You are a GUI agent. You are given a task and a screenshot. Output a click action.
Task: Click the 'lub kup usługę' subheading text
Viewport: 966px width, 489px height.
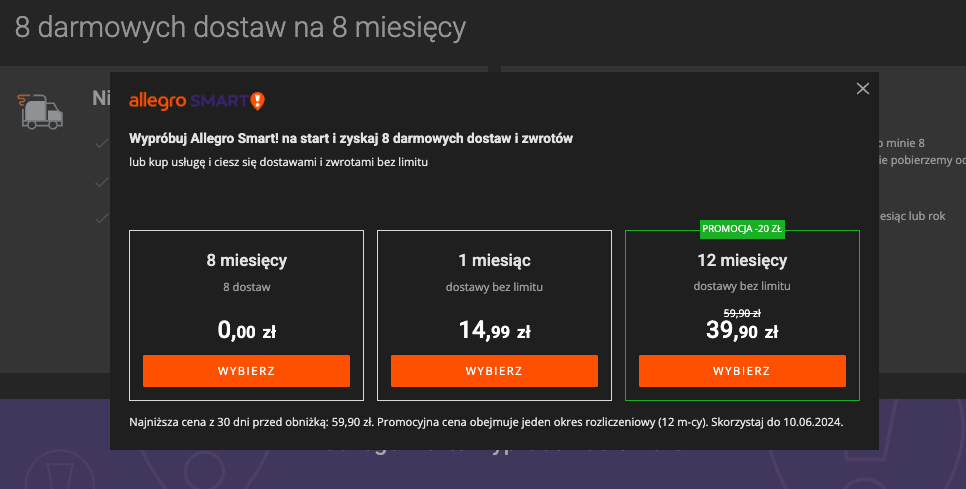point(278,162)
